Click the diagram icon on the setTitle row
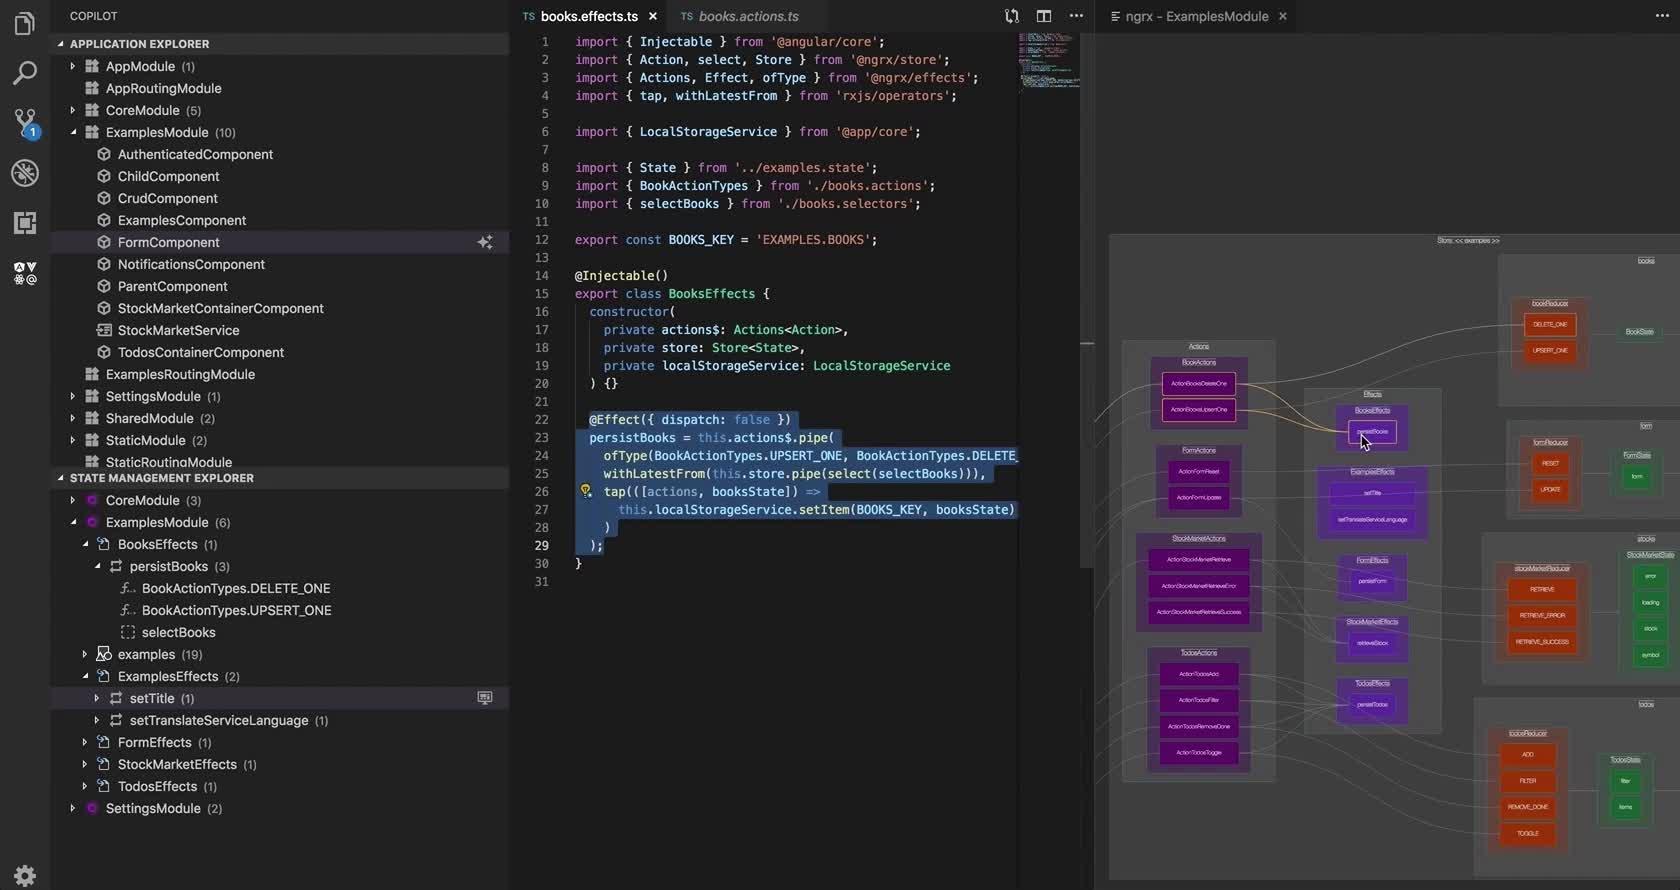This screenshot has width=1680, height=890. (x=485, y=698)
